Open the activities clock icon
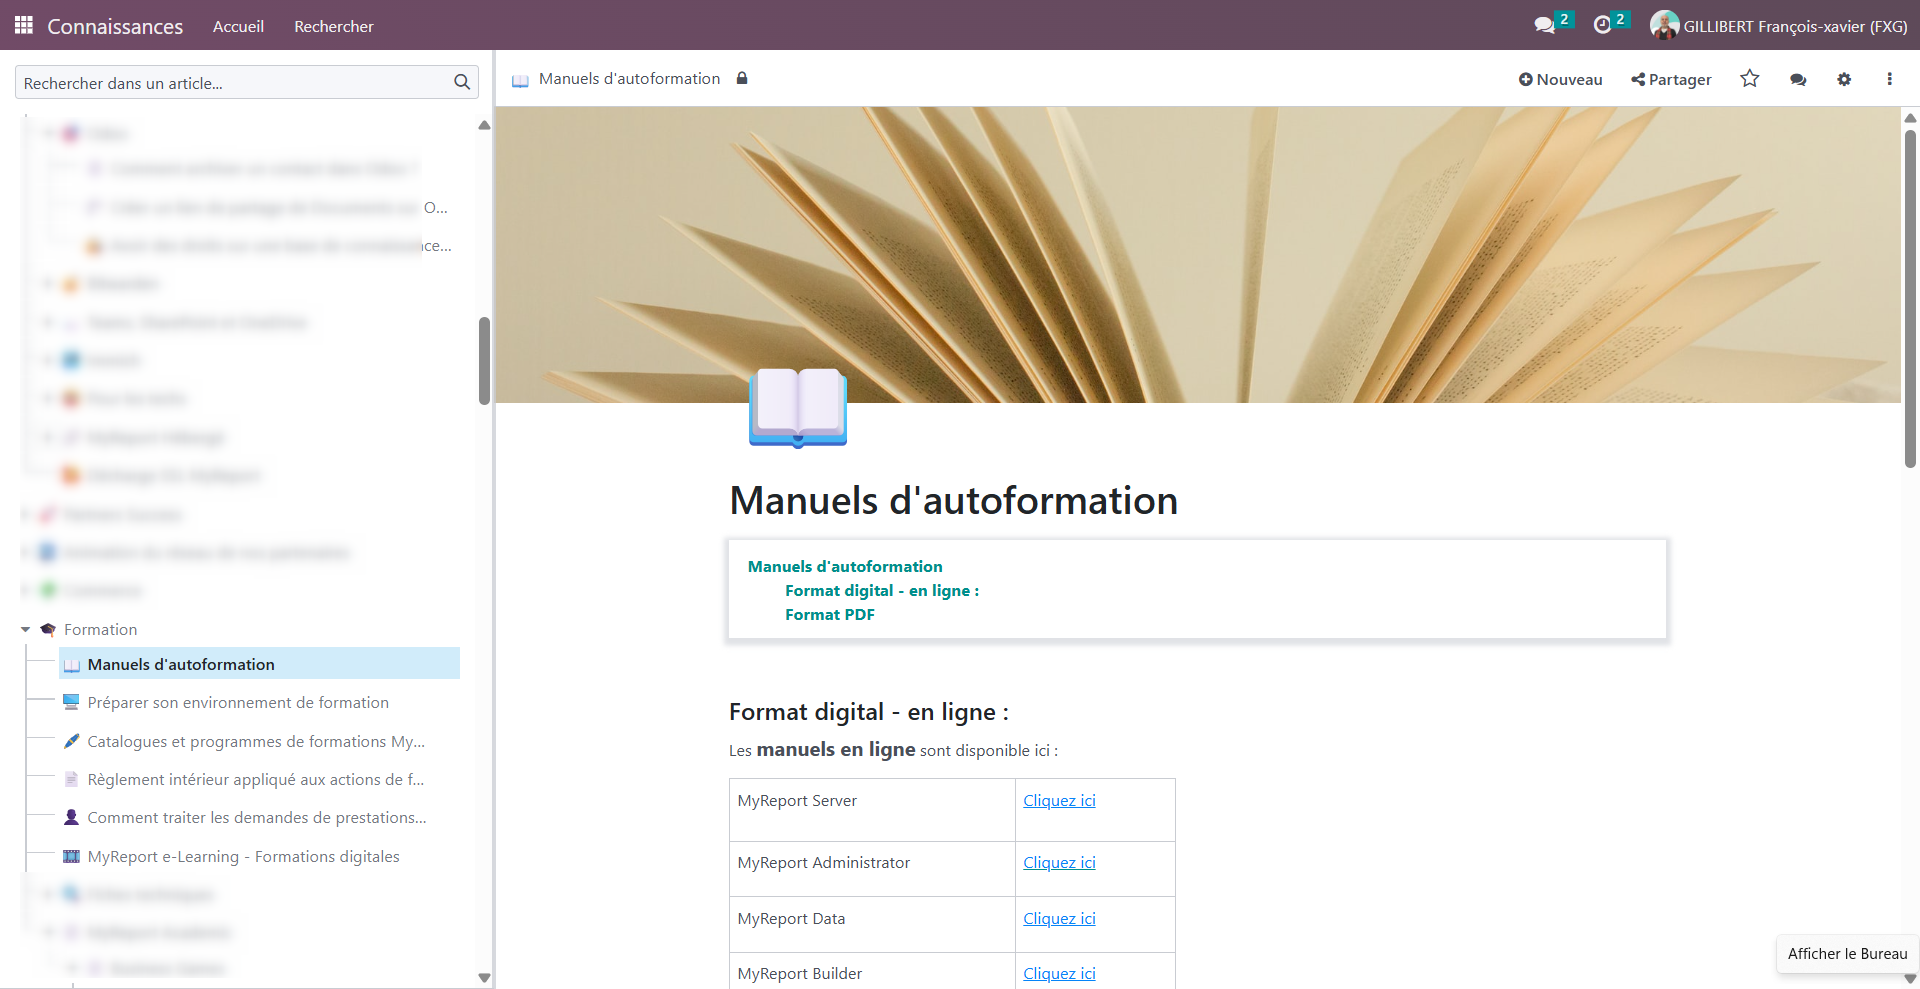This screenshot has width=1920, height=989. click(x=1603, y=26)
